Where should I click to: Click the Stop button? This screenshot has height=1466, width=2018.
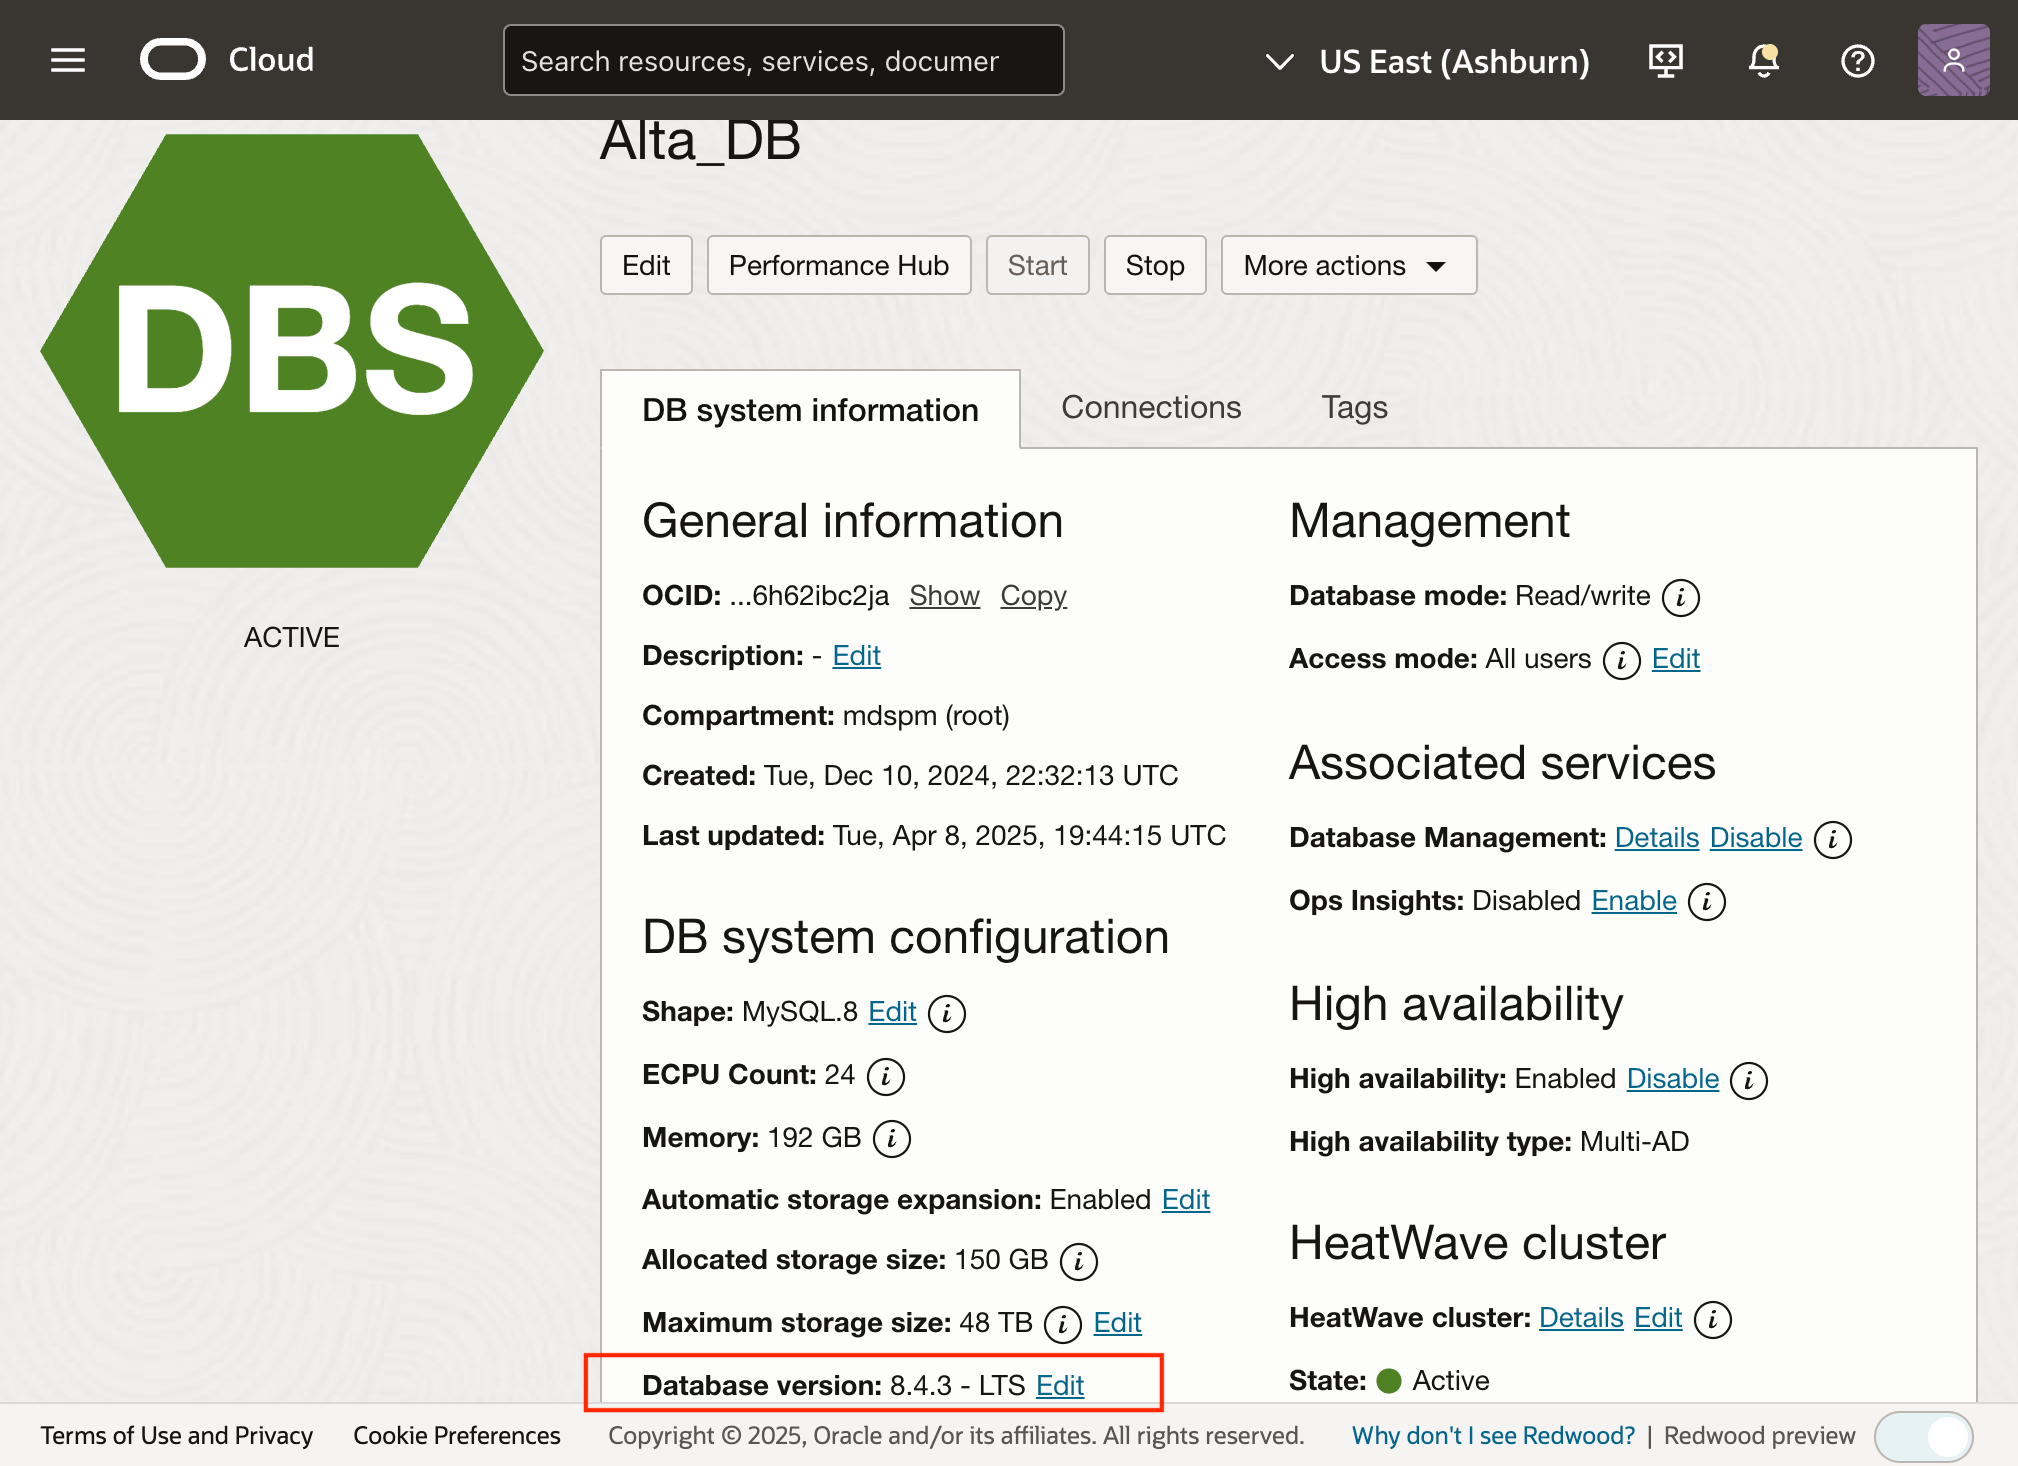[x=1154, y=265]
